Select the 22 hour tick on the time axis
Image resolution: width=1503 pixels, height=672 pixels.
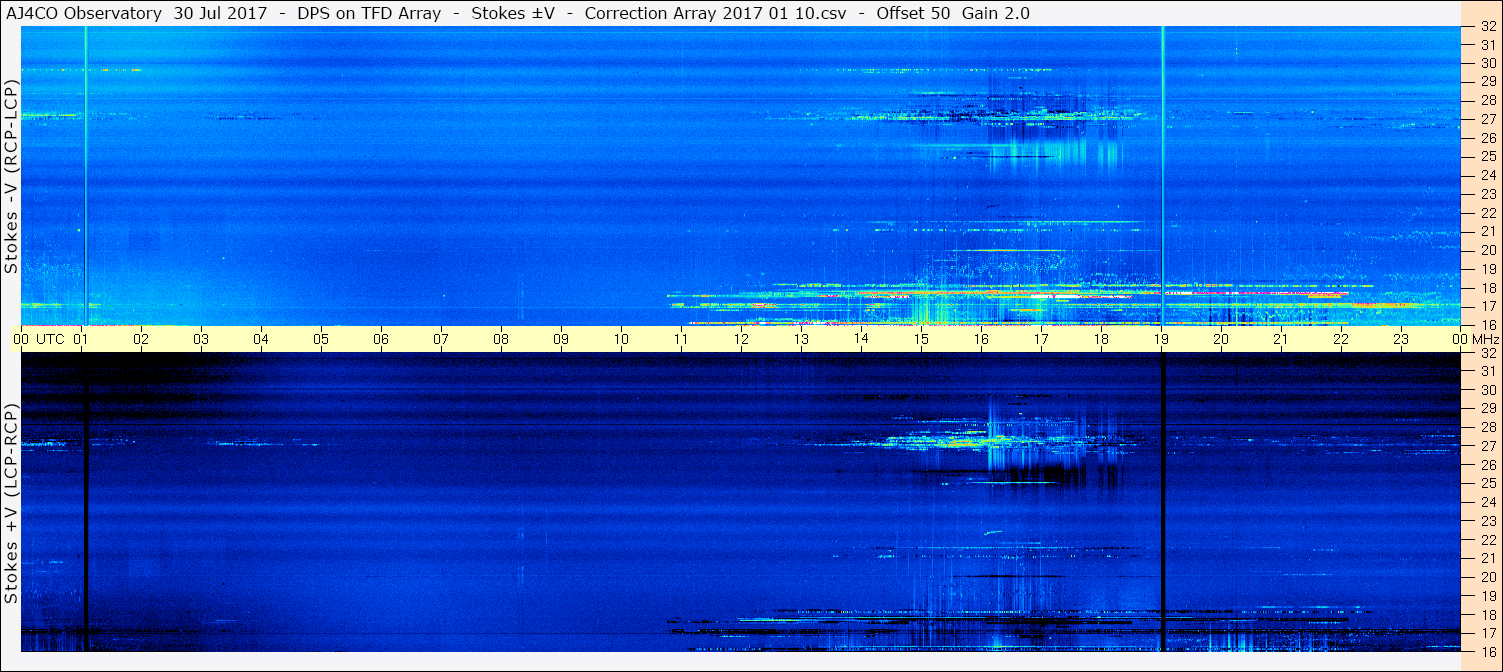[x=1341, y=339]
